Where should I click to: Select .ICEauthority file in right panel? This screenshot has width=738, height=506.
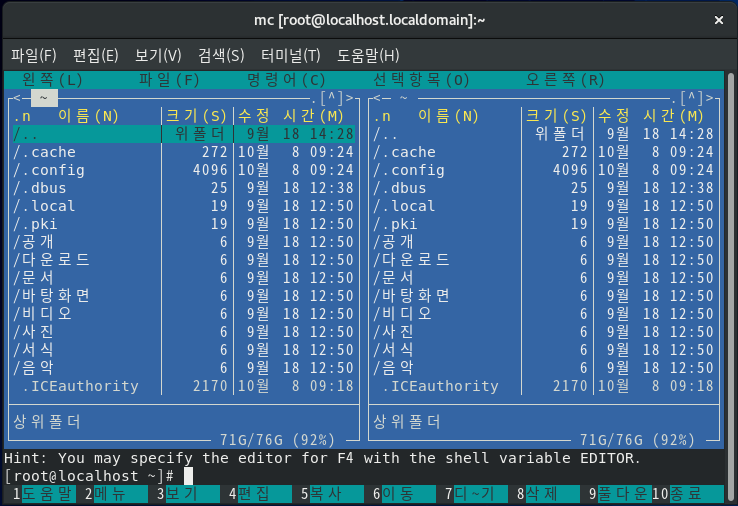(x=544, y=386)
